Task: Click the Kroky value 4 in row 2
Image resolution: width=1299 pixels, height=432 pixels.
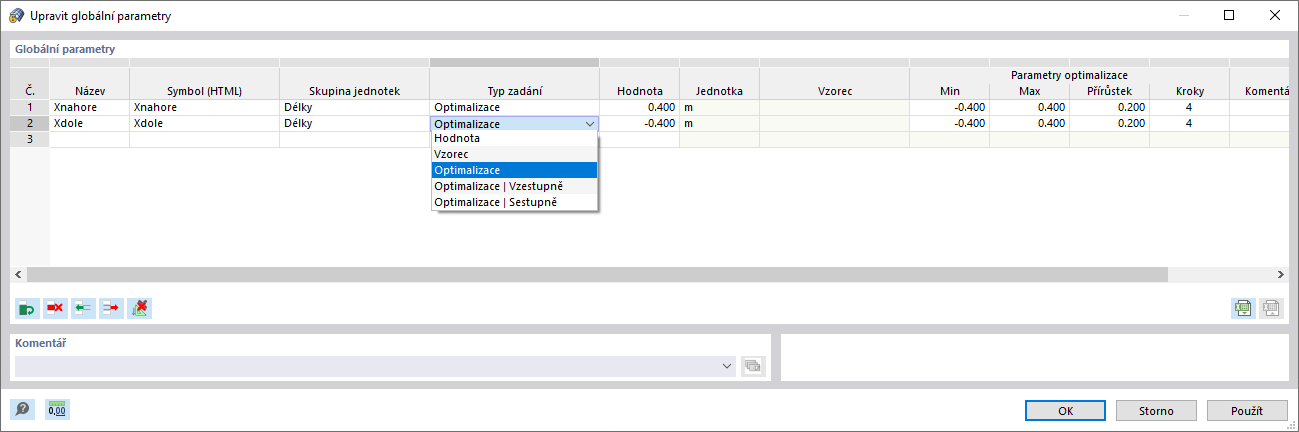Action: tap(1189, 123)
